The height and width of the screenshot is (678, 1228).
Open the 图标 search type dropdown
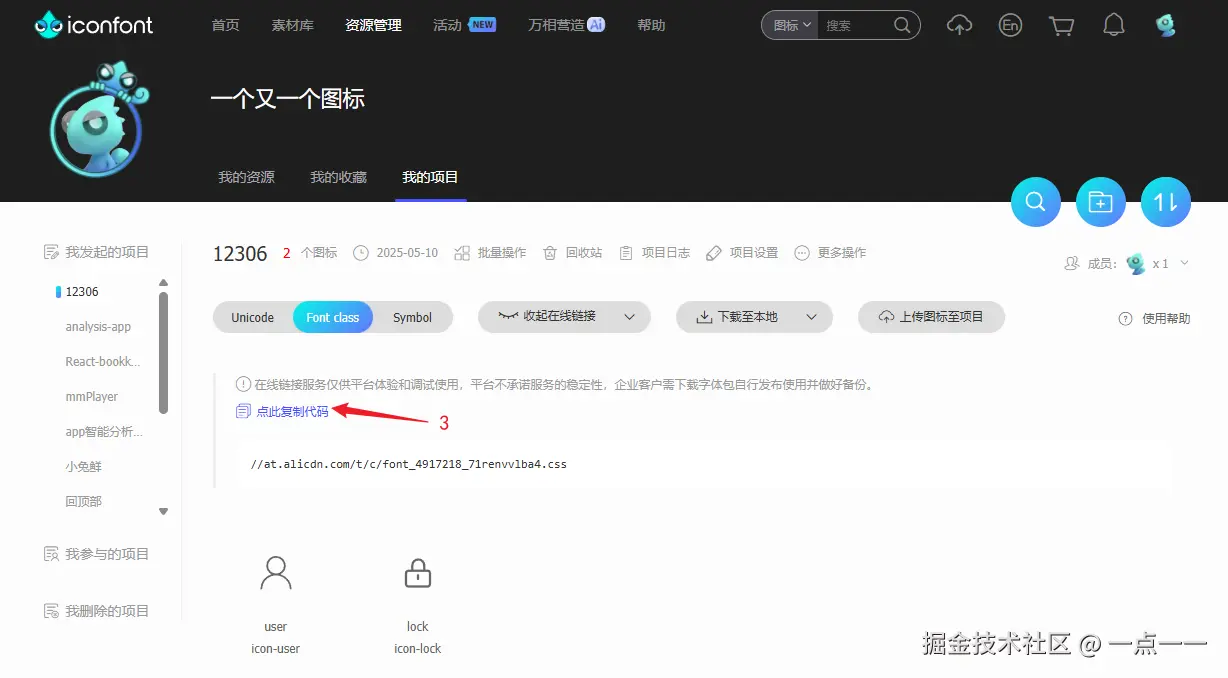[x=790, y=25]
